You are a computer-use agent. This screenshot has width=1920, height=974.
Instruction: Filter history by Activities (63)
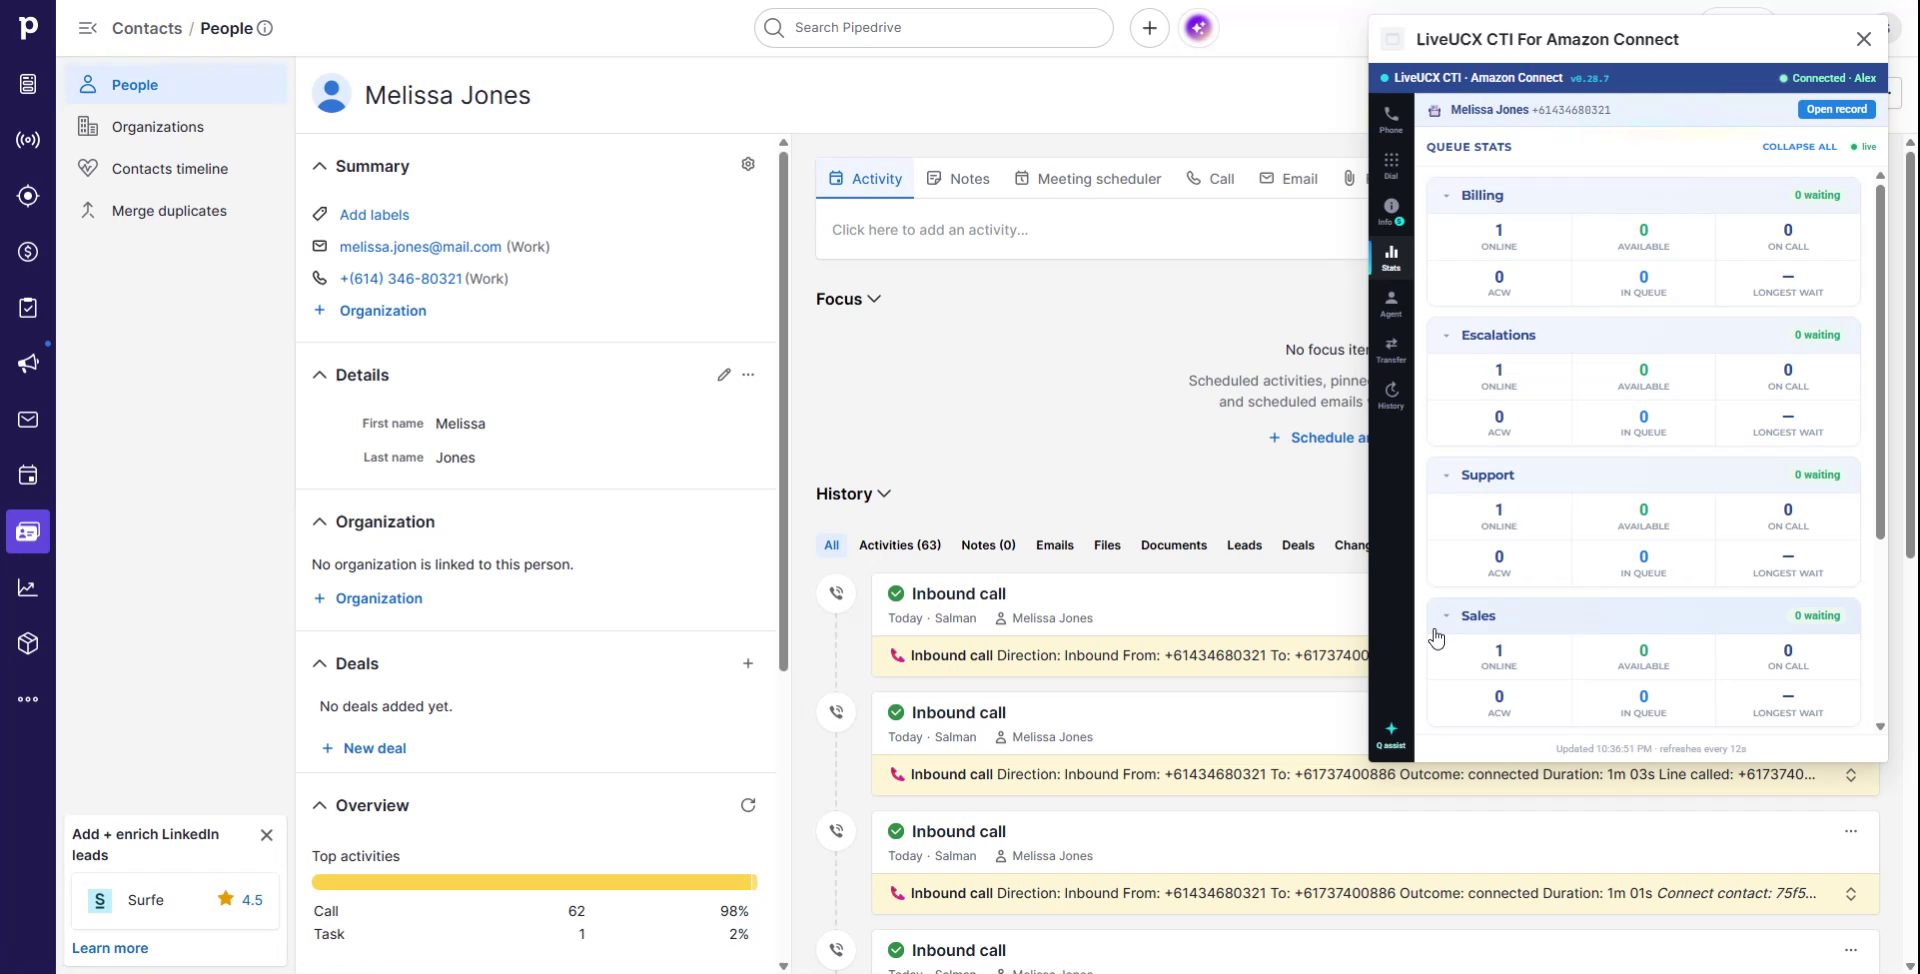coord(900,545)
